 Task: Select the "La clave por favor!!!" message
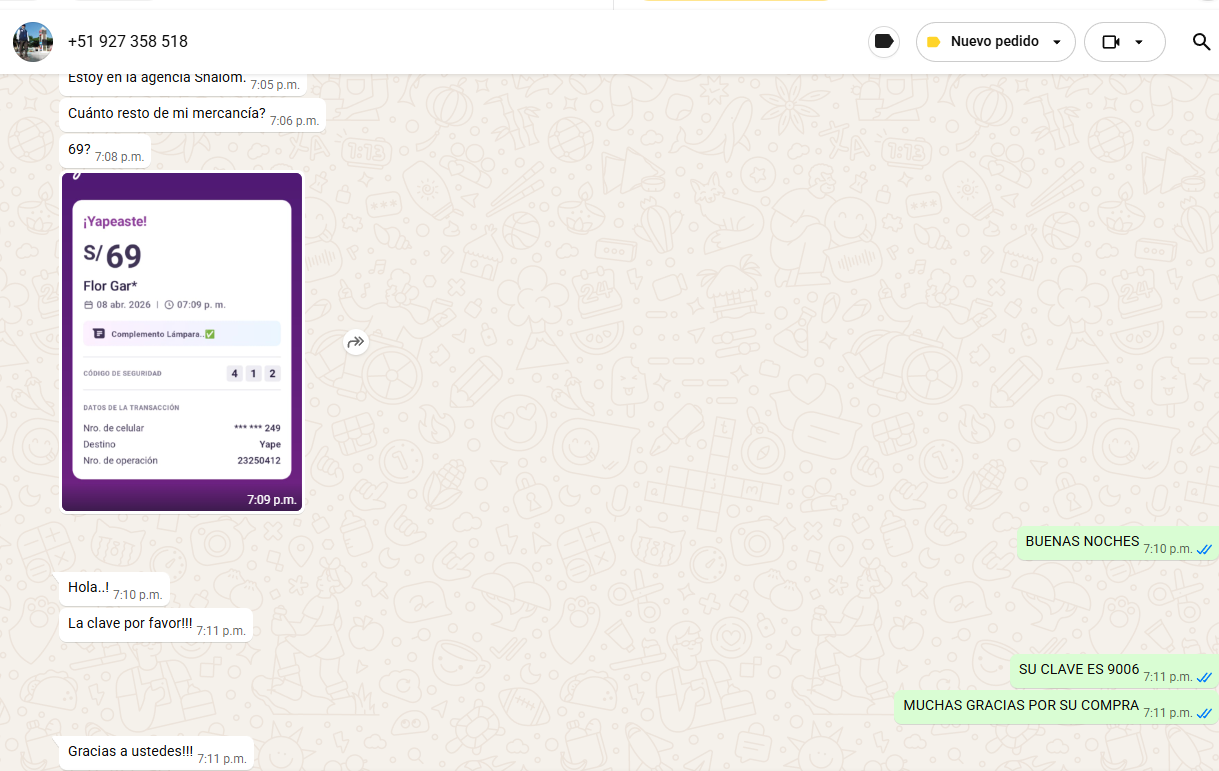(130, 624)
